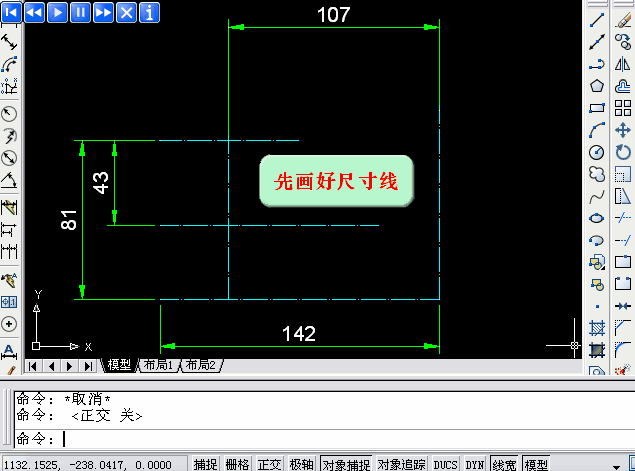Viewport: 635px width, 471px height.
Task: Select the Spline tool
Action: click(597, 196)
